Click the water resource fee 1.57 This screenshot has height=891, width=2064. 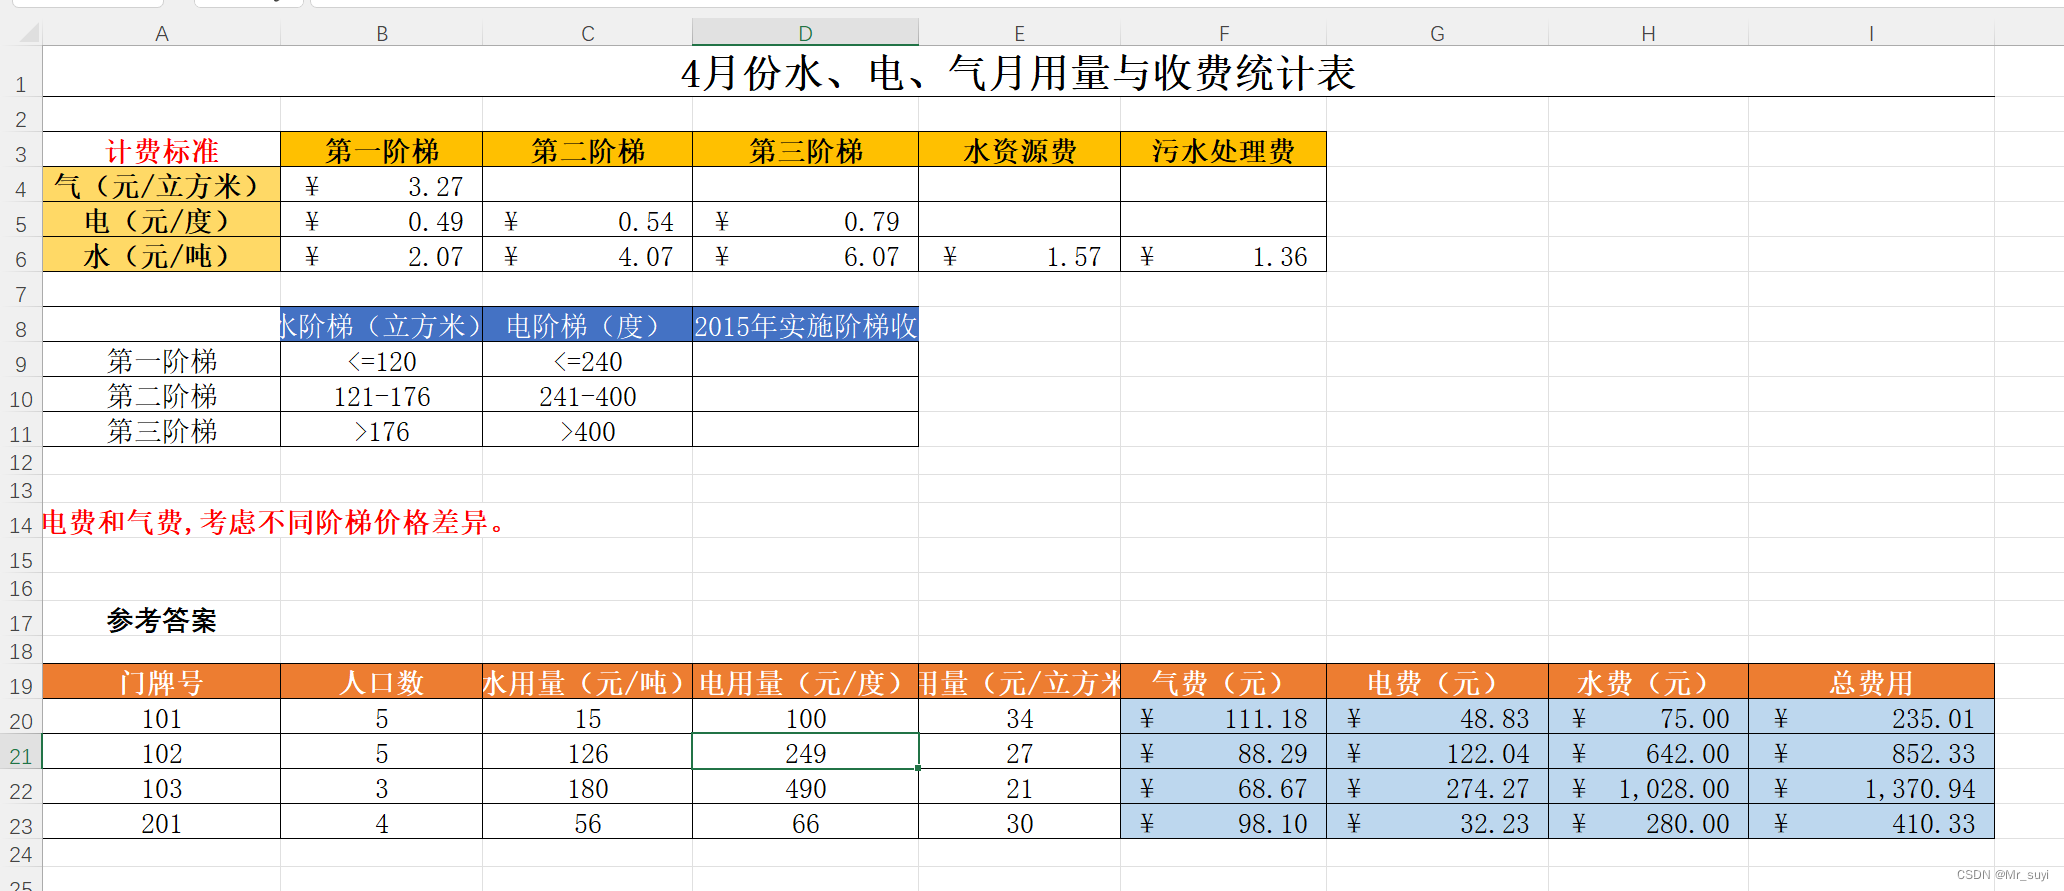1019,256
